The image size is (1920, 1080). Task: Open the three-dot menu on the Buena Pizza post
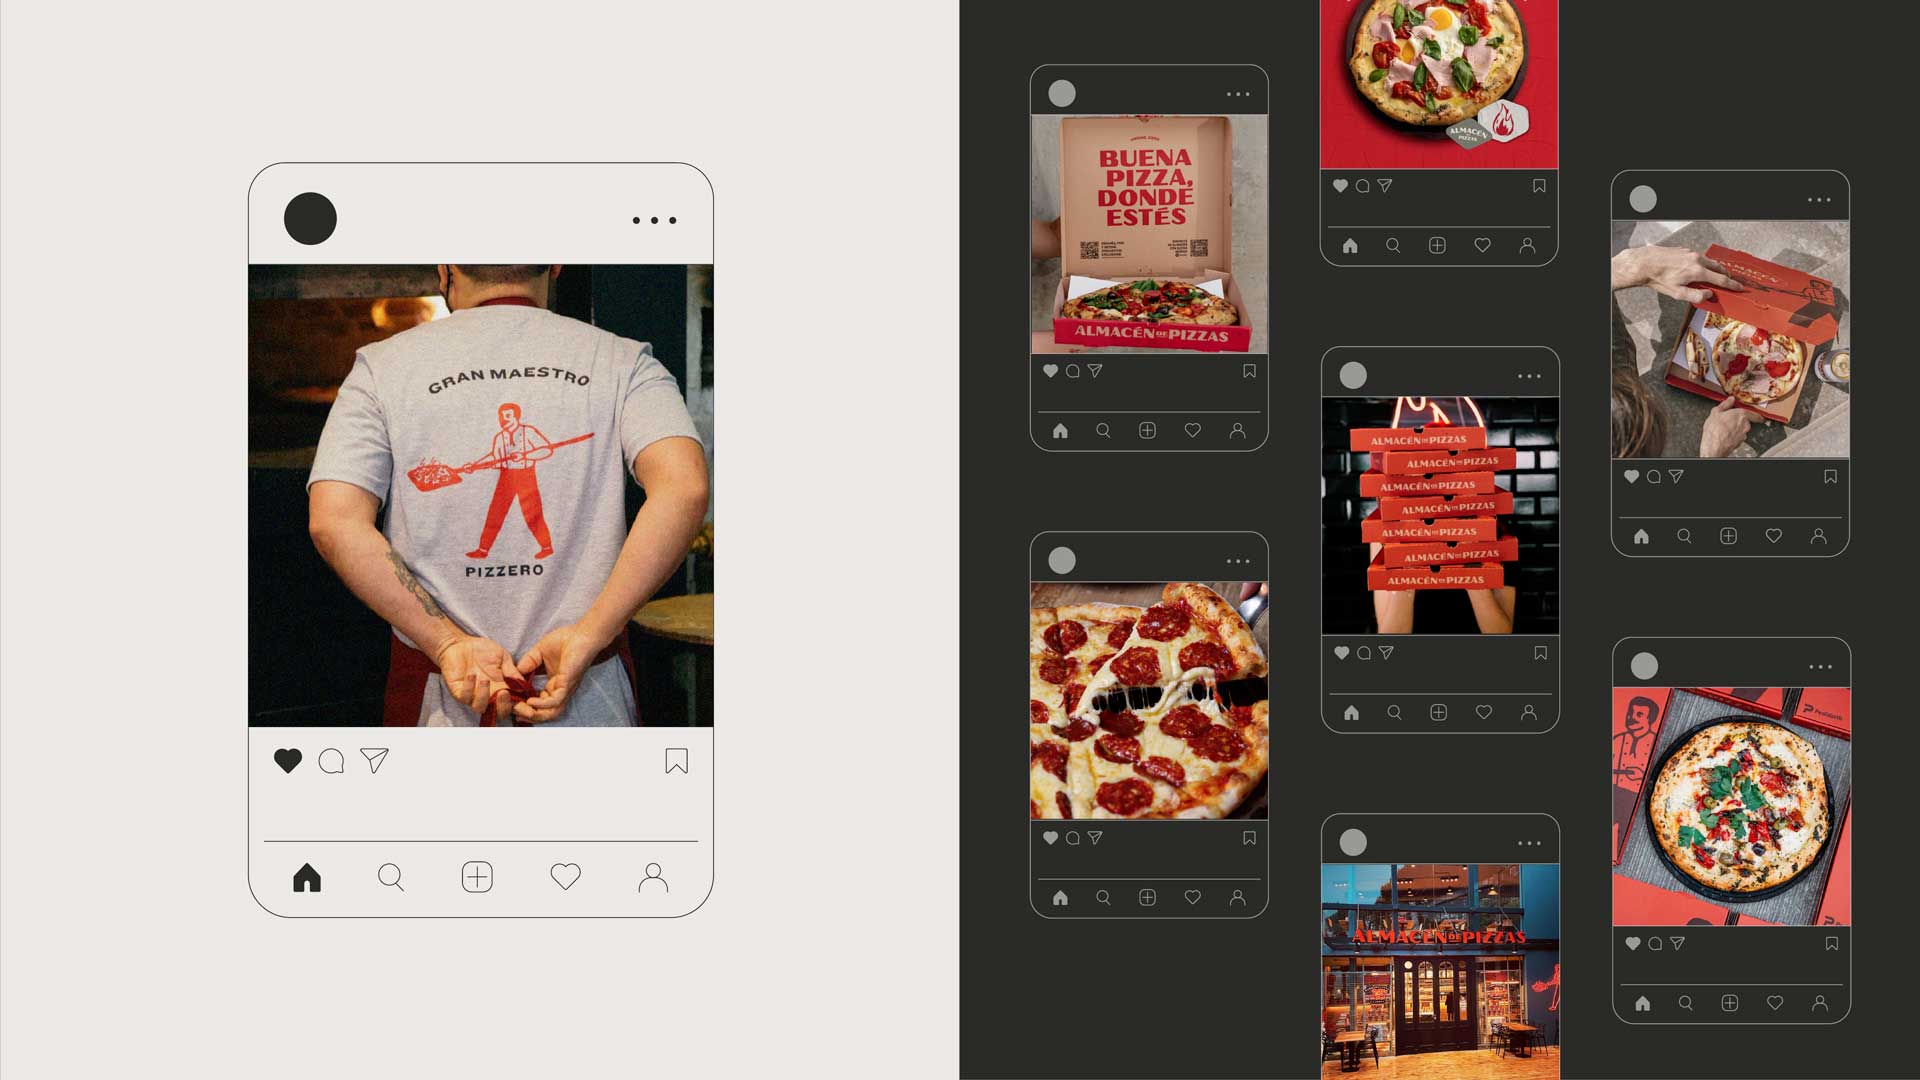click(1238, 94)
